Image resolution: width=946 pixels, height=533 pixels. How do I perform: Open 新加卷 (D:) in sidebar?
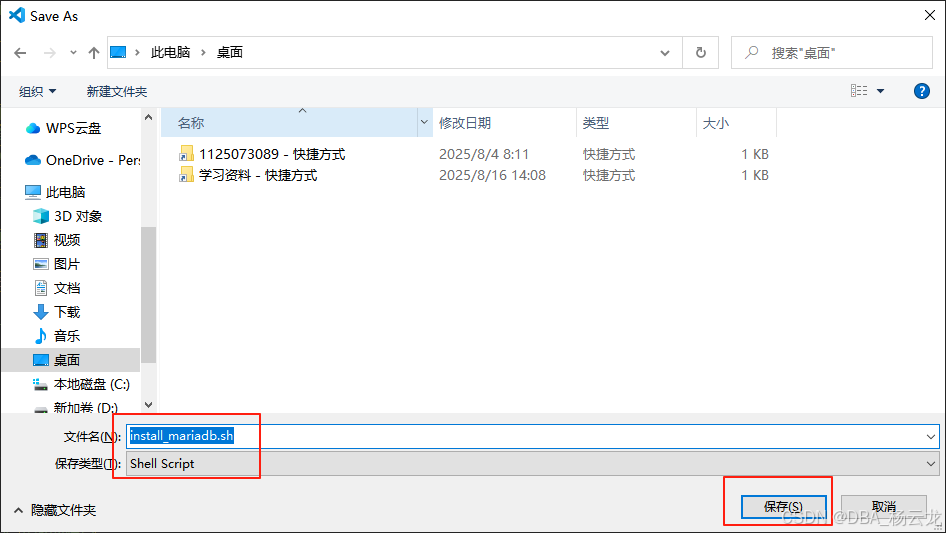75,407
